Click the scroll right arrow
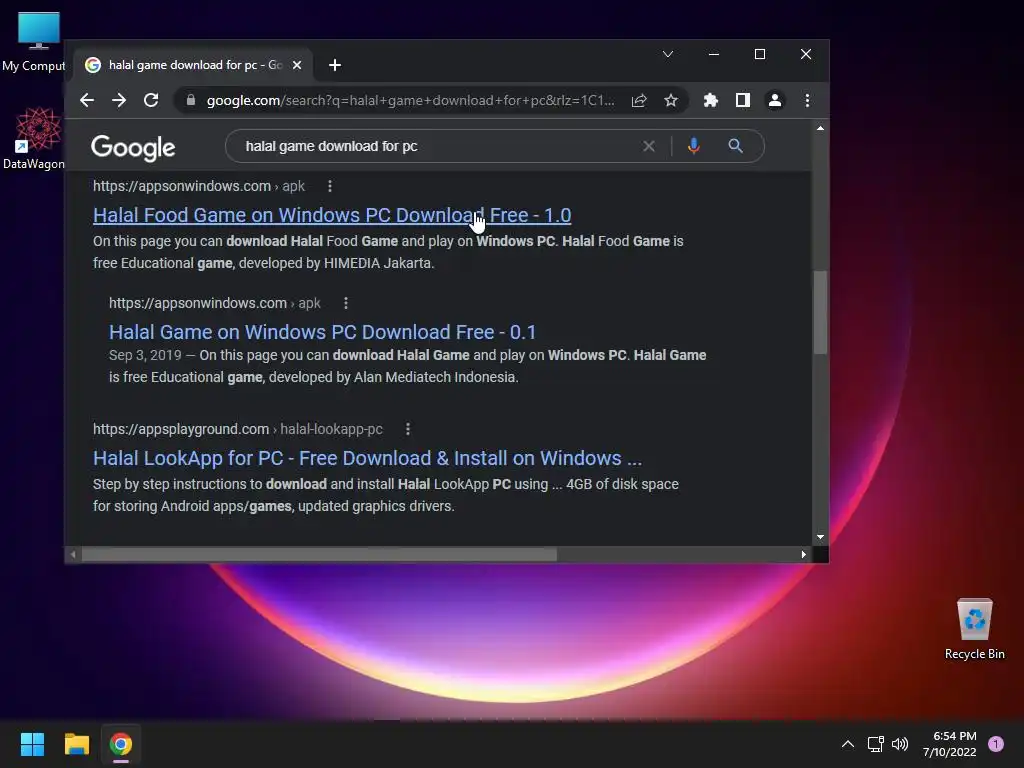1024x768 pixels. tap(803, 554)
